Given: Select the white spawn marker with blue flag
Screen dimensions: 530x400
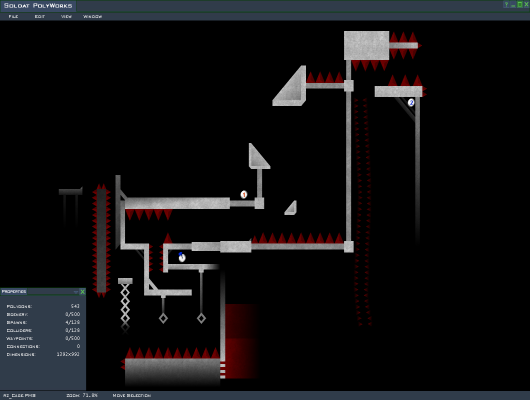Looking at the screenshot, I should coord(182,257).
